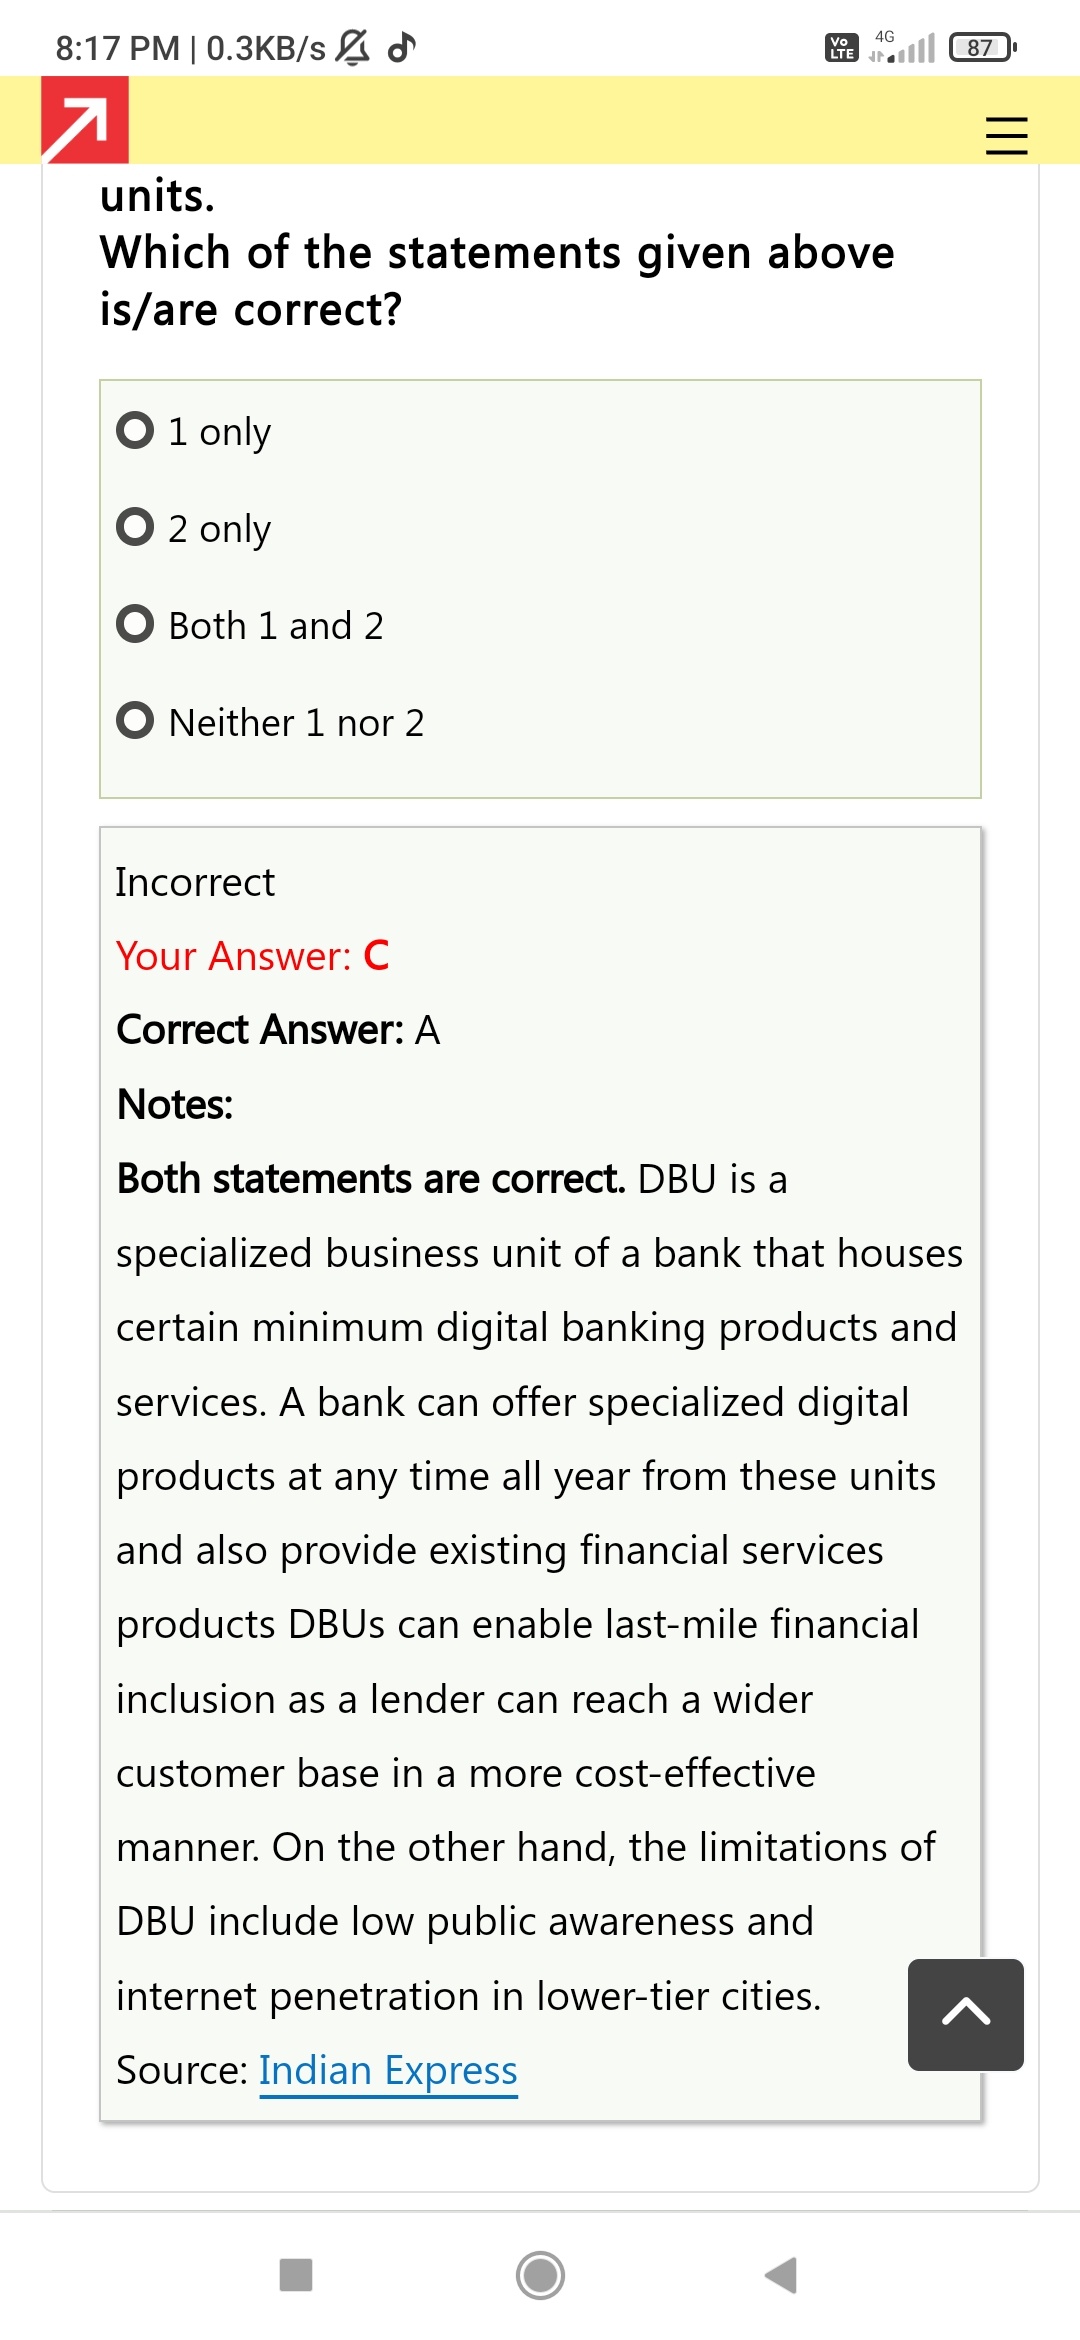Image resolution: width=1080 pixels, height=2340 pixels.
Task: Tap the "Correct Answer: A" text
Action: [278, 1029]
